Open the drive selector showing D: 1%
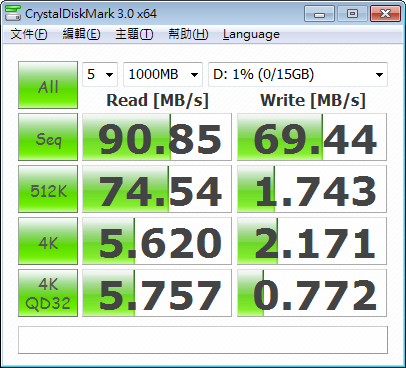This screenshot has width=406, height=368. pos(298,74)
